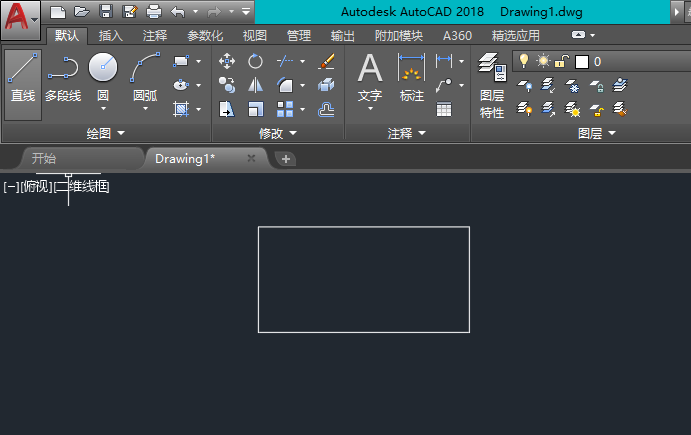Select the Hatch tool
The height and width of the screenshot is (435, 691).
(181, 109)
